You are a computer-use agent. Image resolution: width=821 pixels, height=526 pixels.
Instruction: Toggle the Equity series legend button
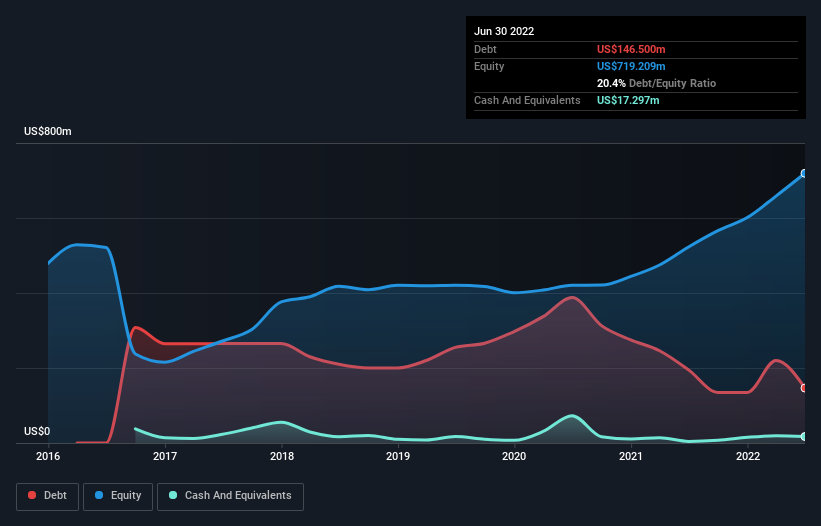118,496
